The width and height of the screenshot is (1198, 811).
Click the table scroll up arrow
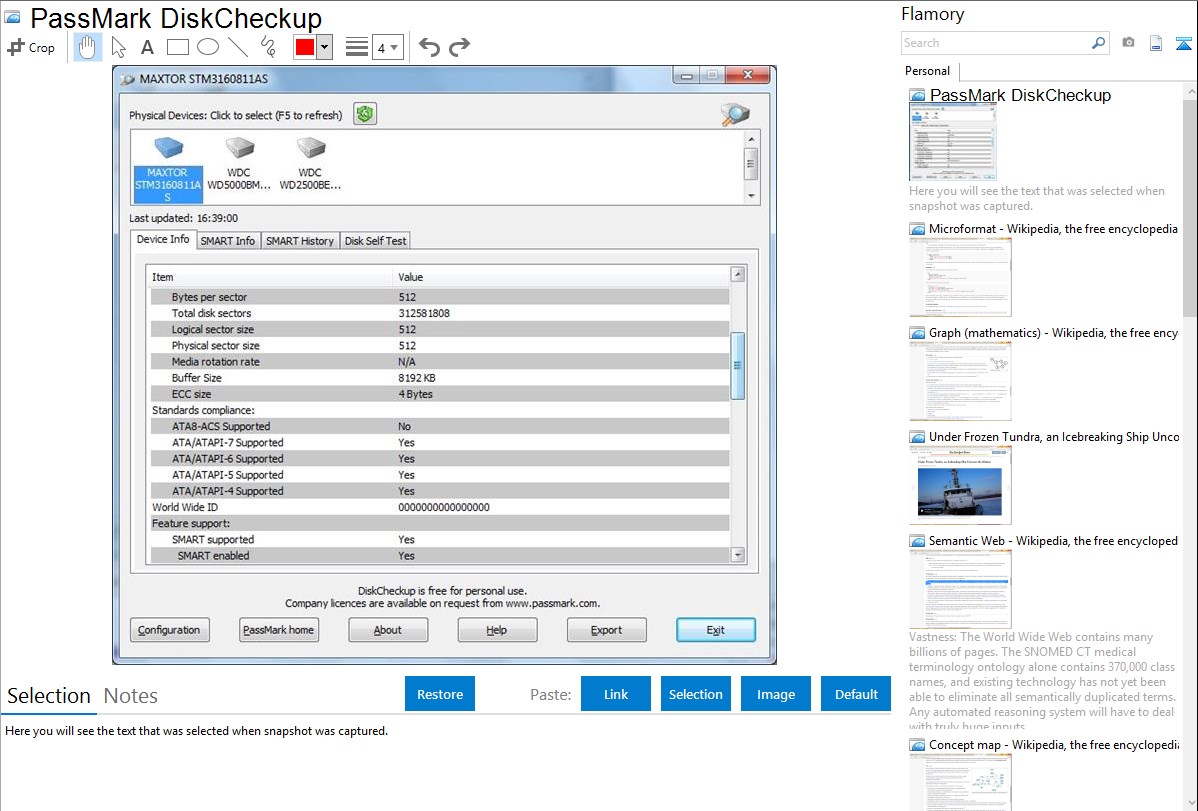coord(737,274)
